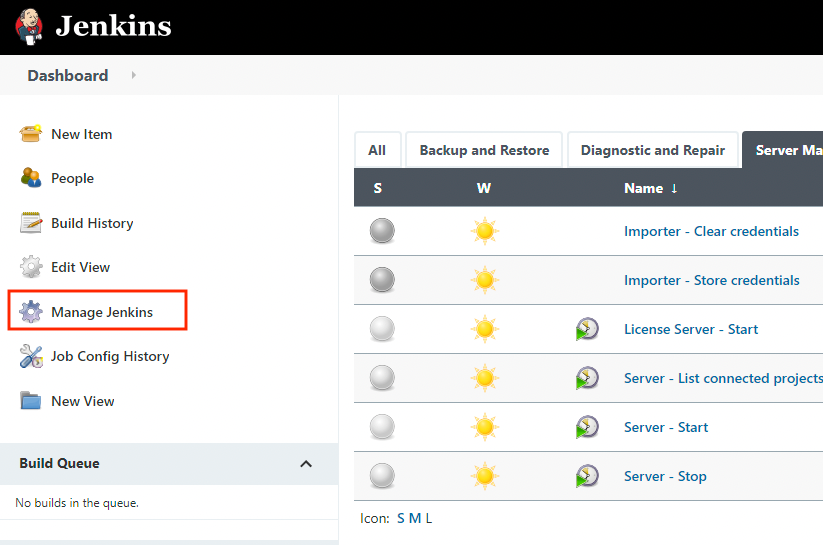The height and width of the screenshot is (545, 823).
Task: Click status ball for Importer - Clear credentials
Action: (x=382, y=230)
